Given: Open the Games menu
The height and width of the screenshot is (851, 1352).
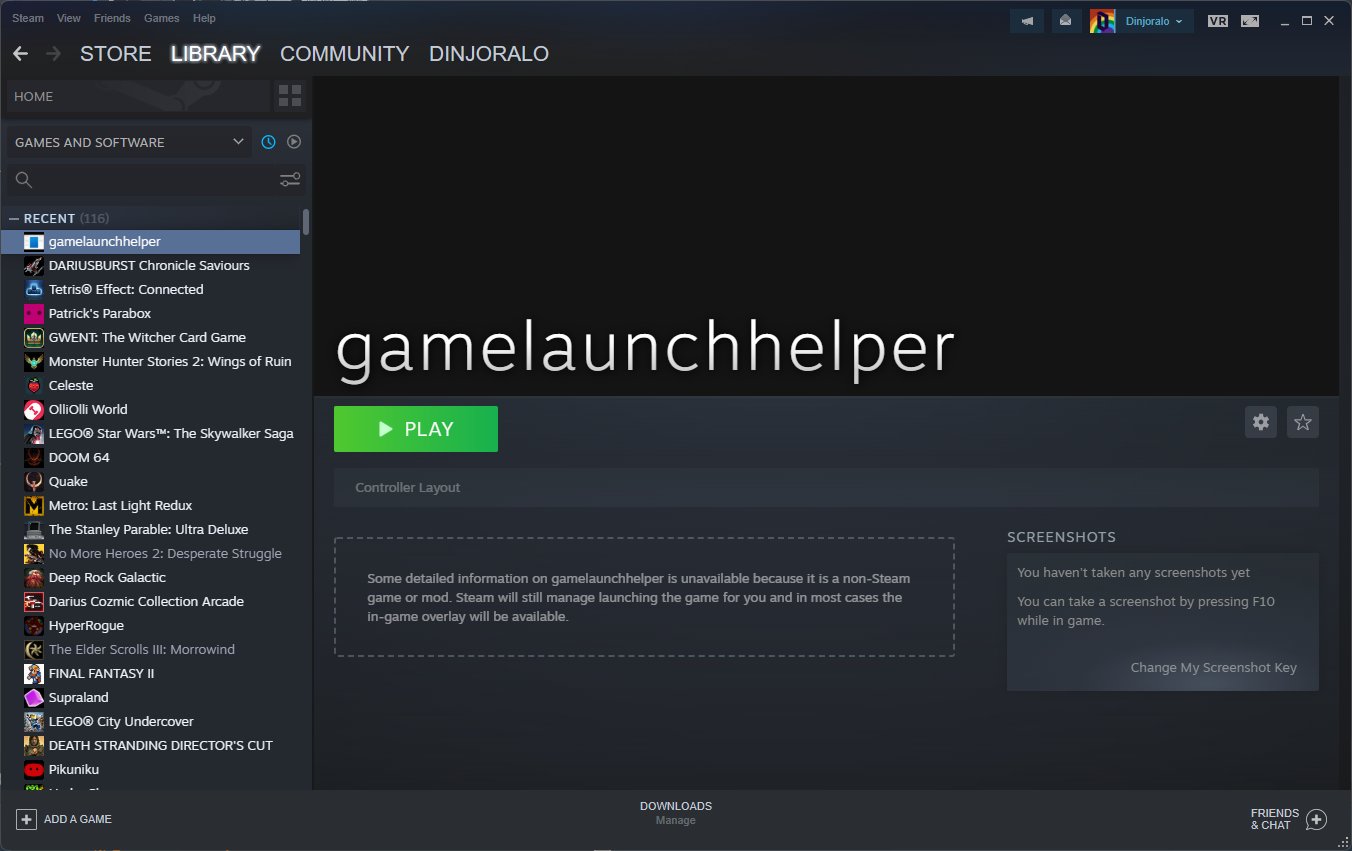Looking at the screenshot, I should [162, 18].
